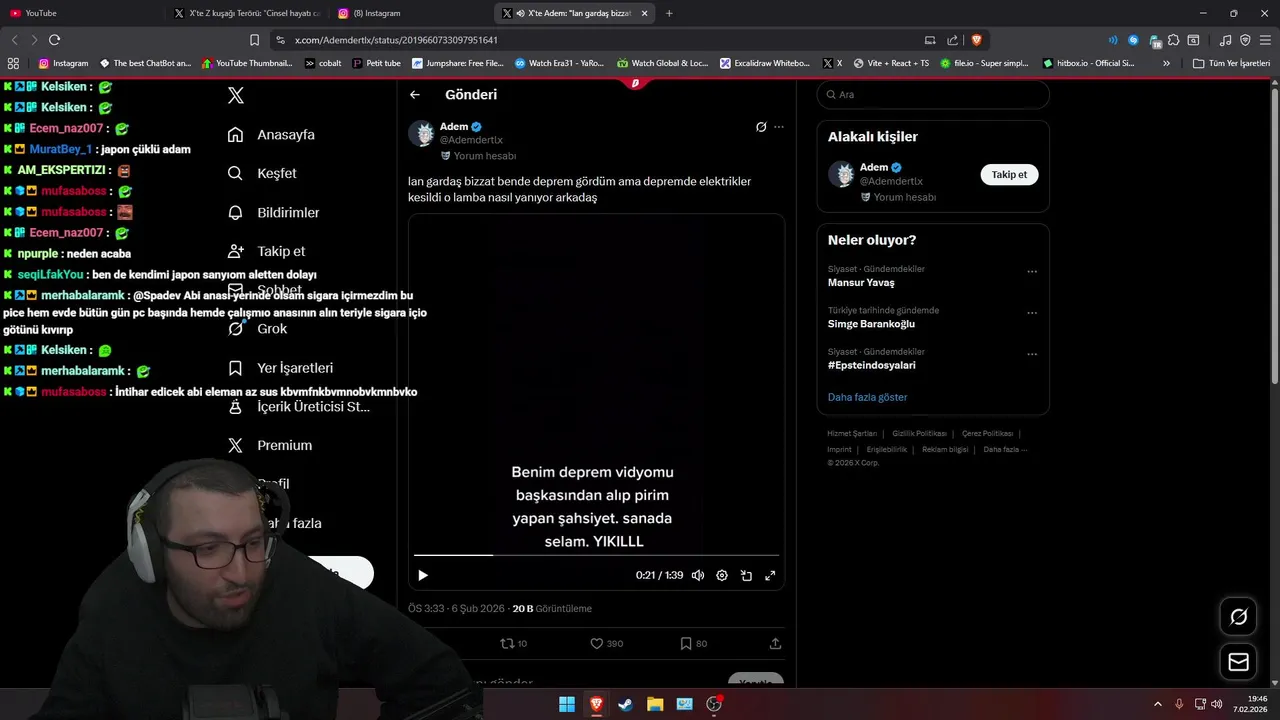Image resolution: width=1280 pixels, height=720 pixels.
Task: Open the Simge Barankoğlu trend
Action: coord(871,324)
